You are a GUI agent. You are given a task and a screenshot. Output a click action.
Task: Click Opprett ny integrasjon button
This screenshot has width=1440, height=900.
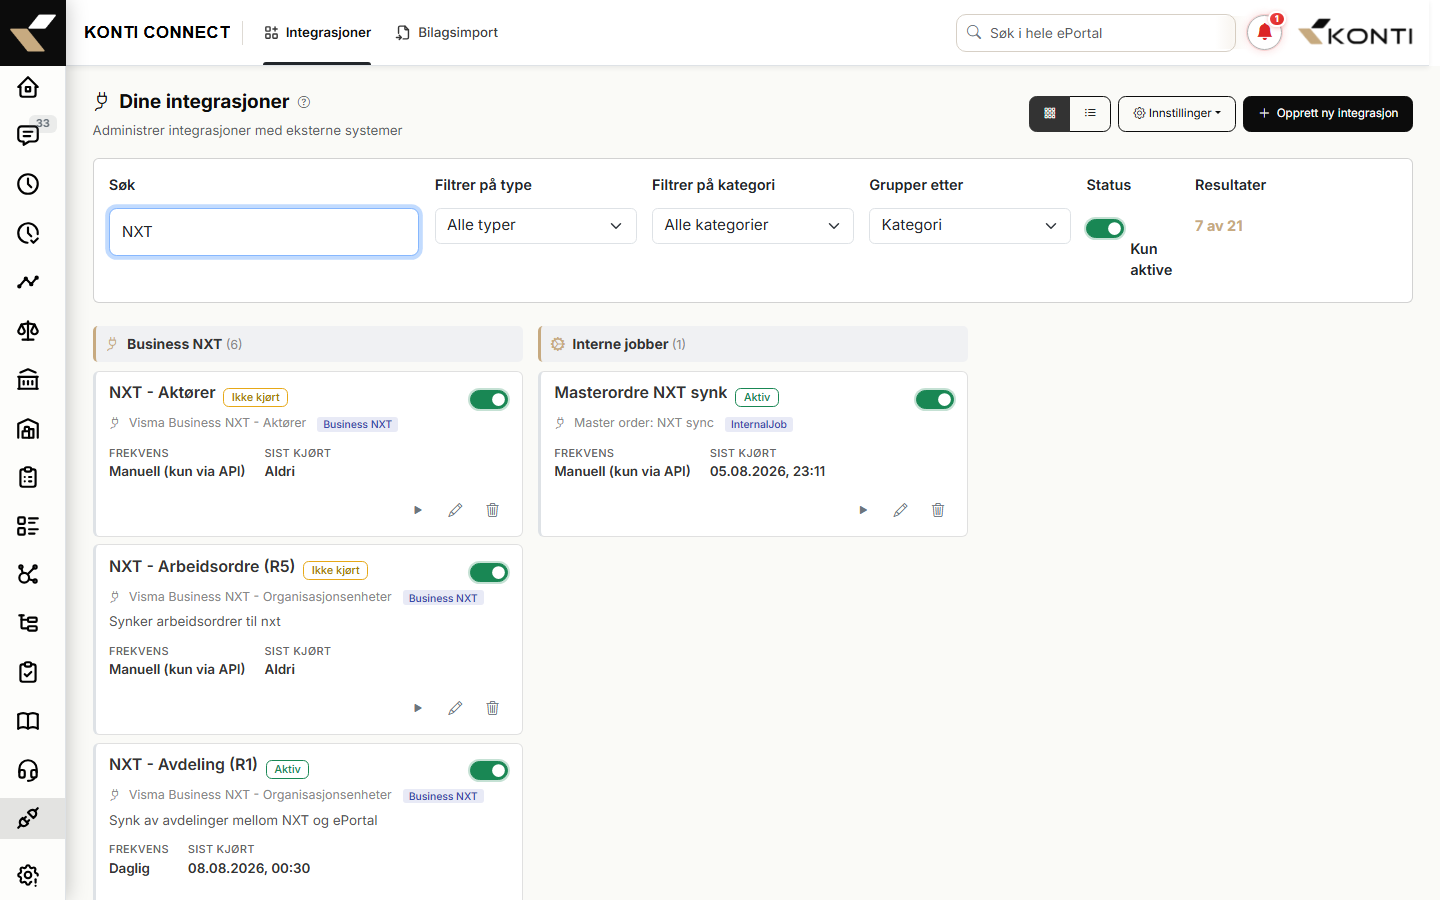click(x=1328, y=114)
